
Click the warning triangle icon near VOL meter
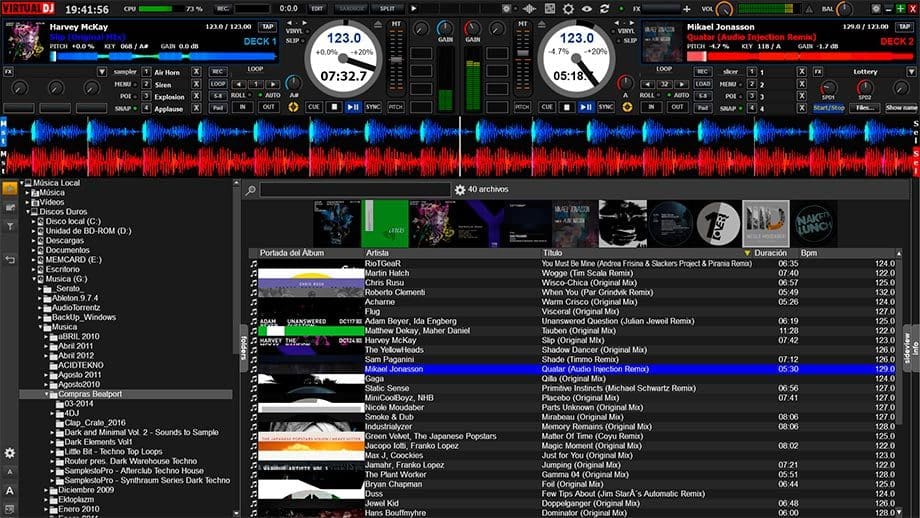(x=809, y=9)
